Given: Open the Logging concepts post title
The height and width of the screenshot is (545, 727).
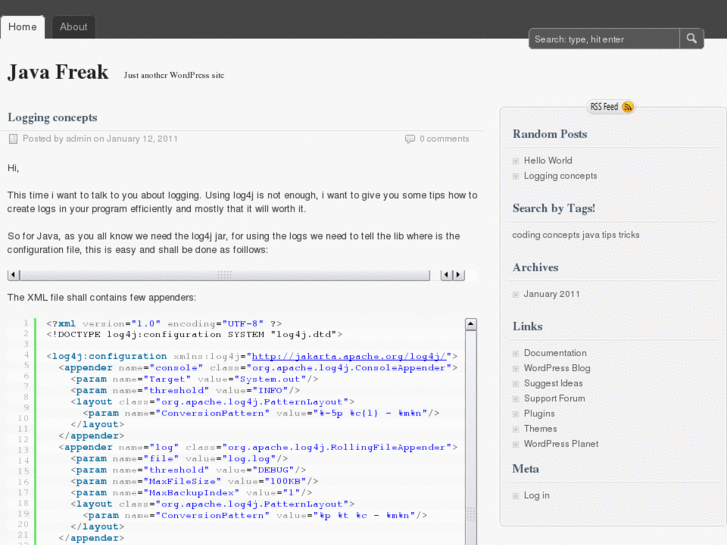Looking at the screenshot, I should point(52,117).
